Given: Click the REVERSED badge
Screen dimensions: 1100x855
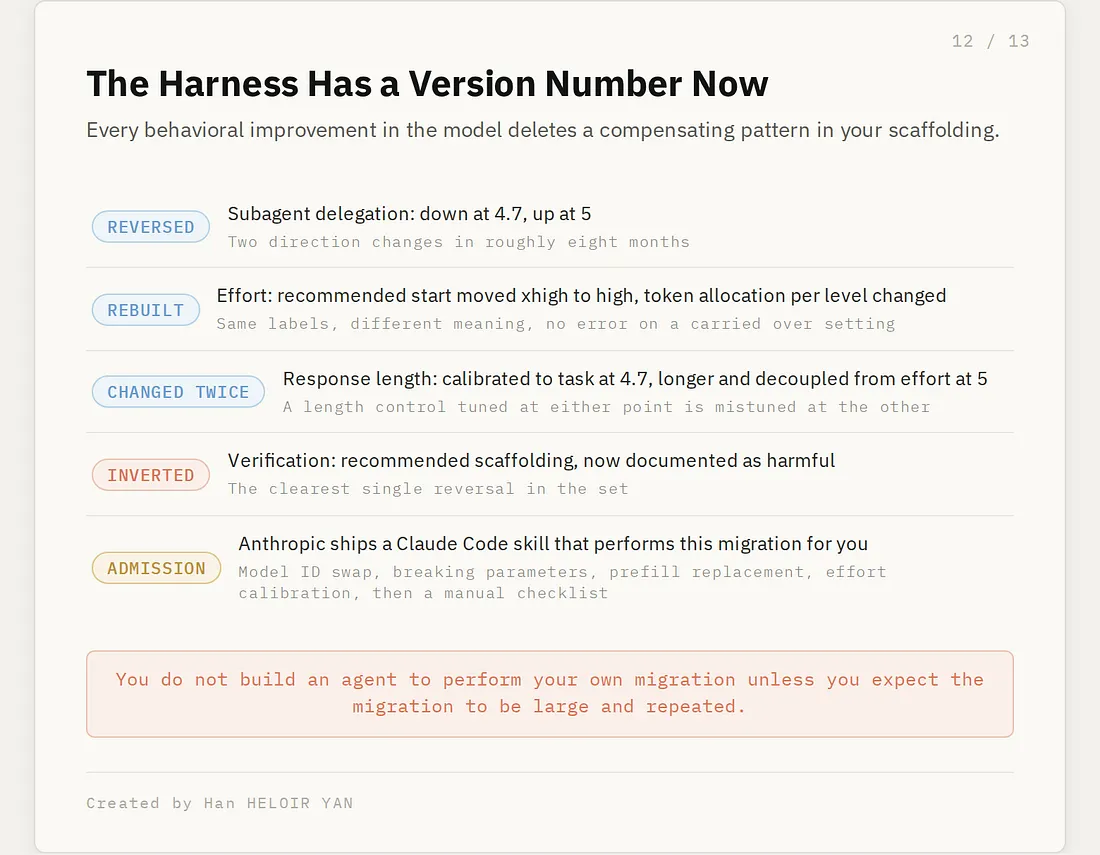Looking at the screenshot, I should [x=151, y=227].
